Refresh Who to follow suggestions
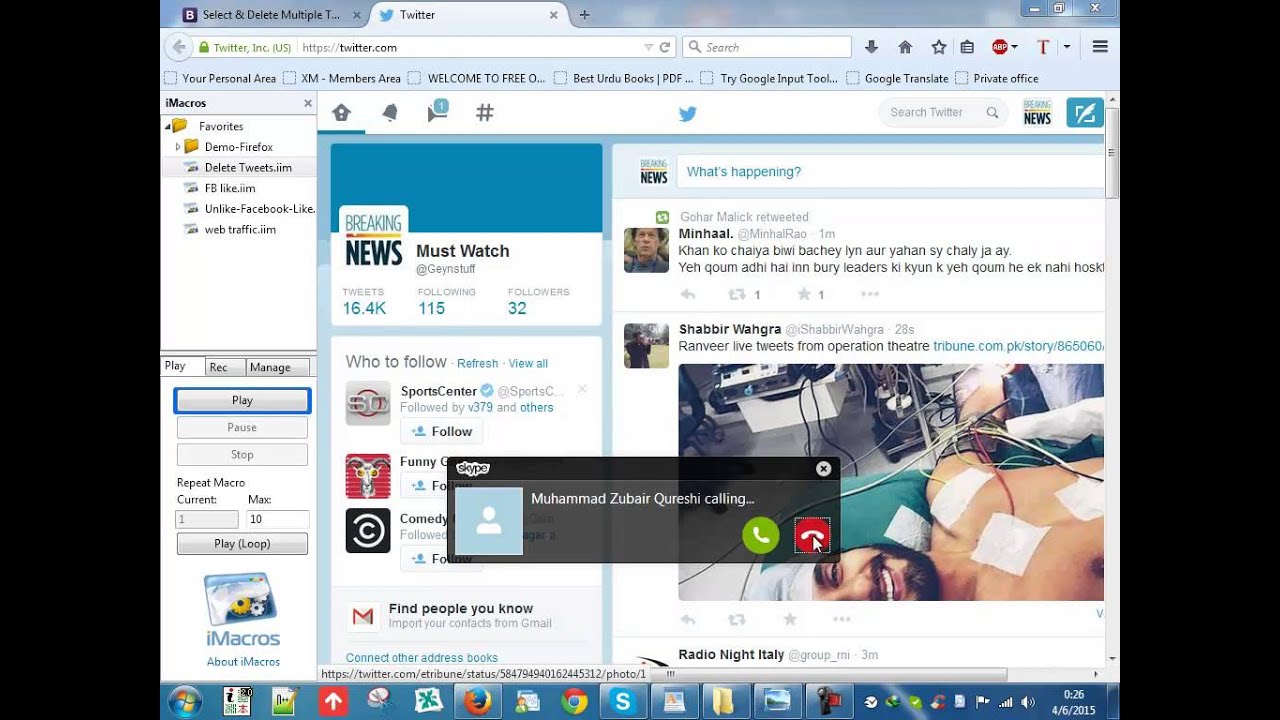The width and height of the screenshot is (1280, 720). tap(477, 363)
